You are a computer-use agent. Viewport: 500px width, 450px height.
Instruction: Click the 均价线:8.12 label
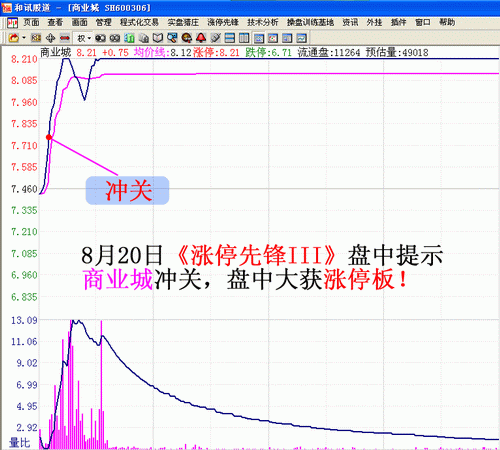click(x=163, y=52)
